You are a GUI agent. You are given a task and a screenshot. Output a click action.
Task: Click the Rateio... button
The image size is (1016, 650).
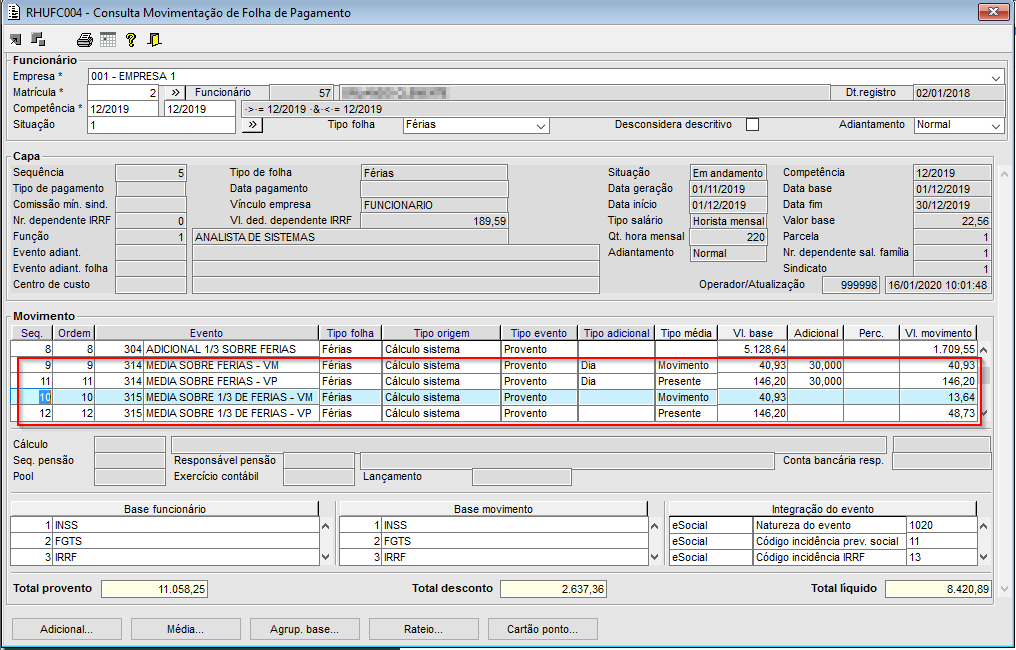click(x=424, y=630)
